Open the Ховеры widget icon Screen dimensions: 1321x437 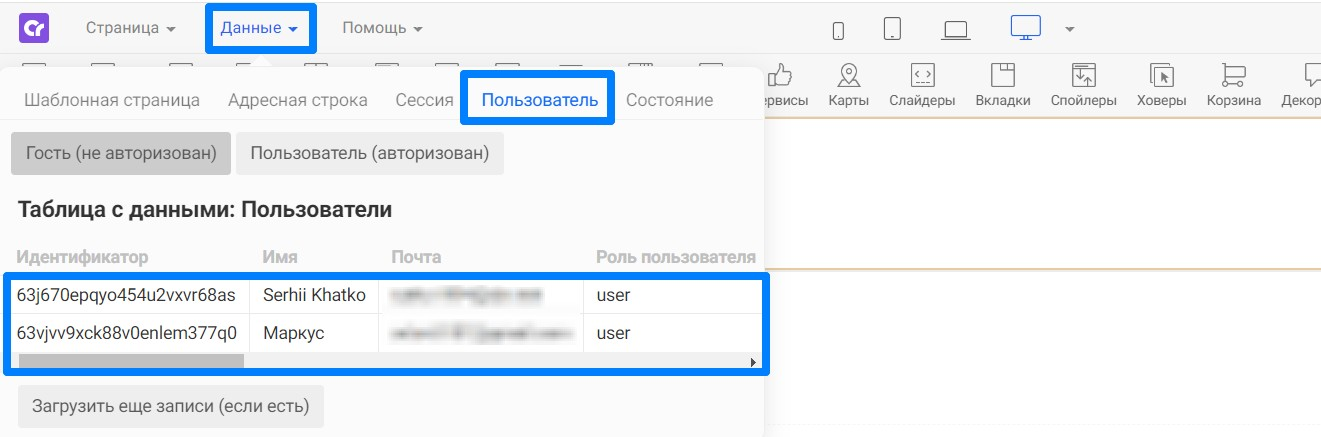[1162, 86]
